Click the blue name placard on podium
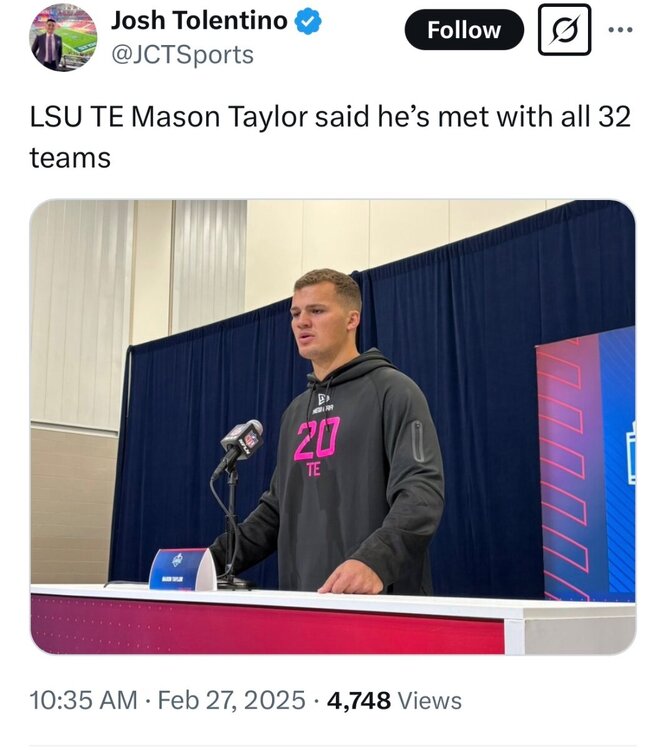Image resolution: width=666 pixels, height=750 pixels. 181,570
